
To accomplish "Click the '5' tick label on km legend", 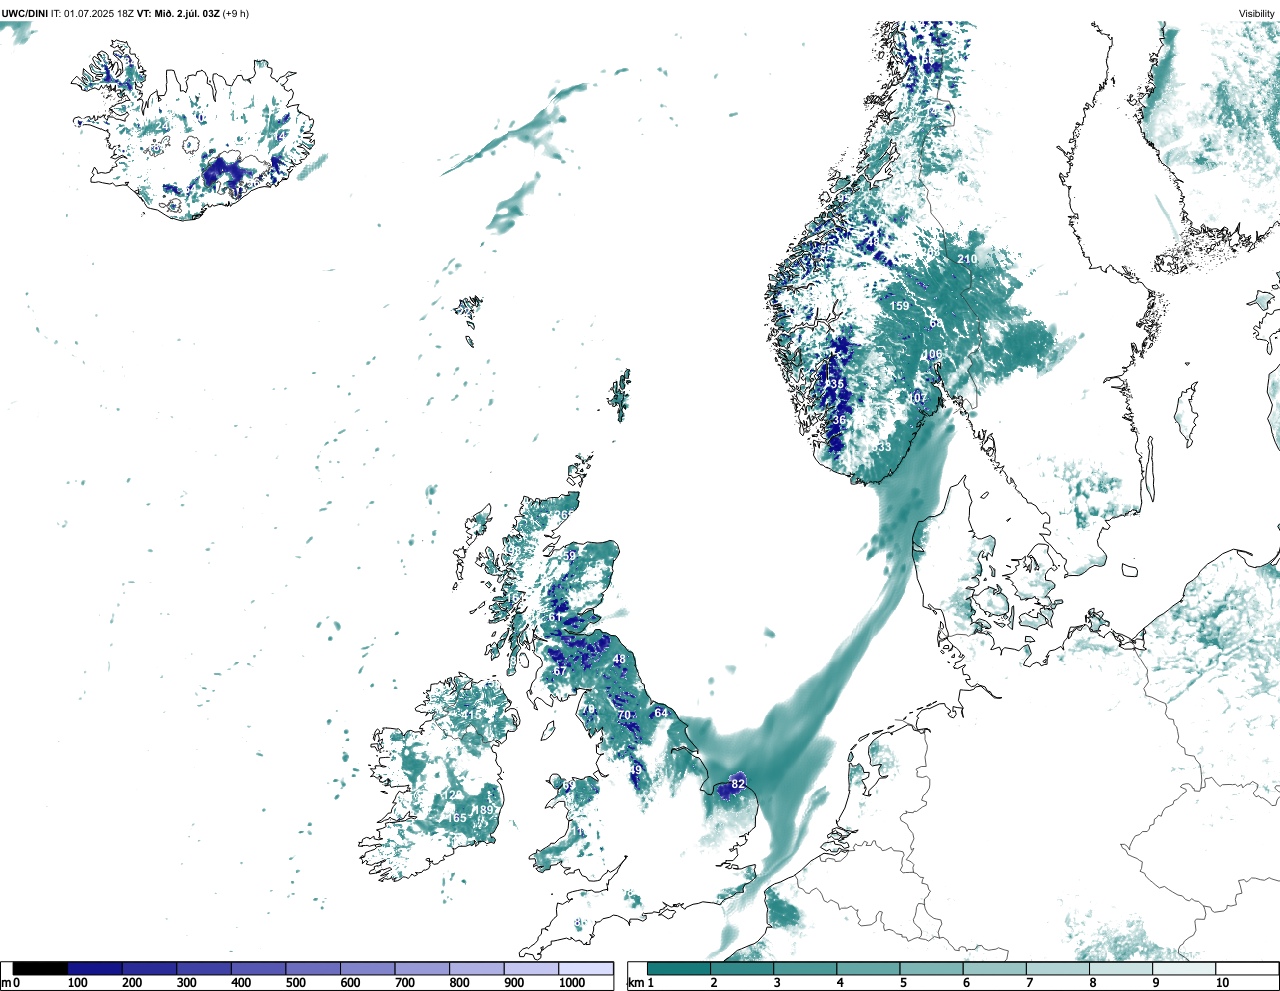I will click(902, 983).
